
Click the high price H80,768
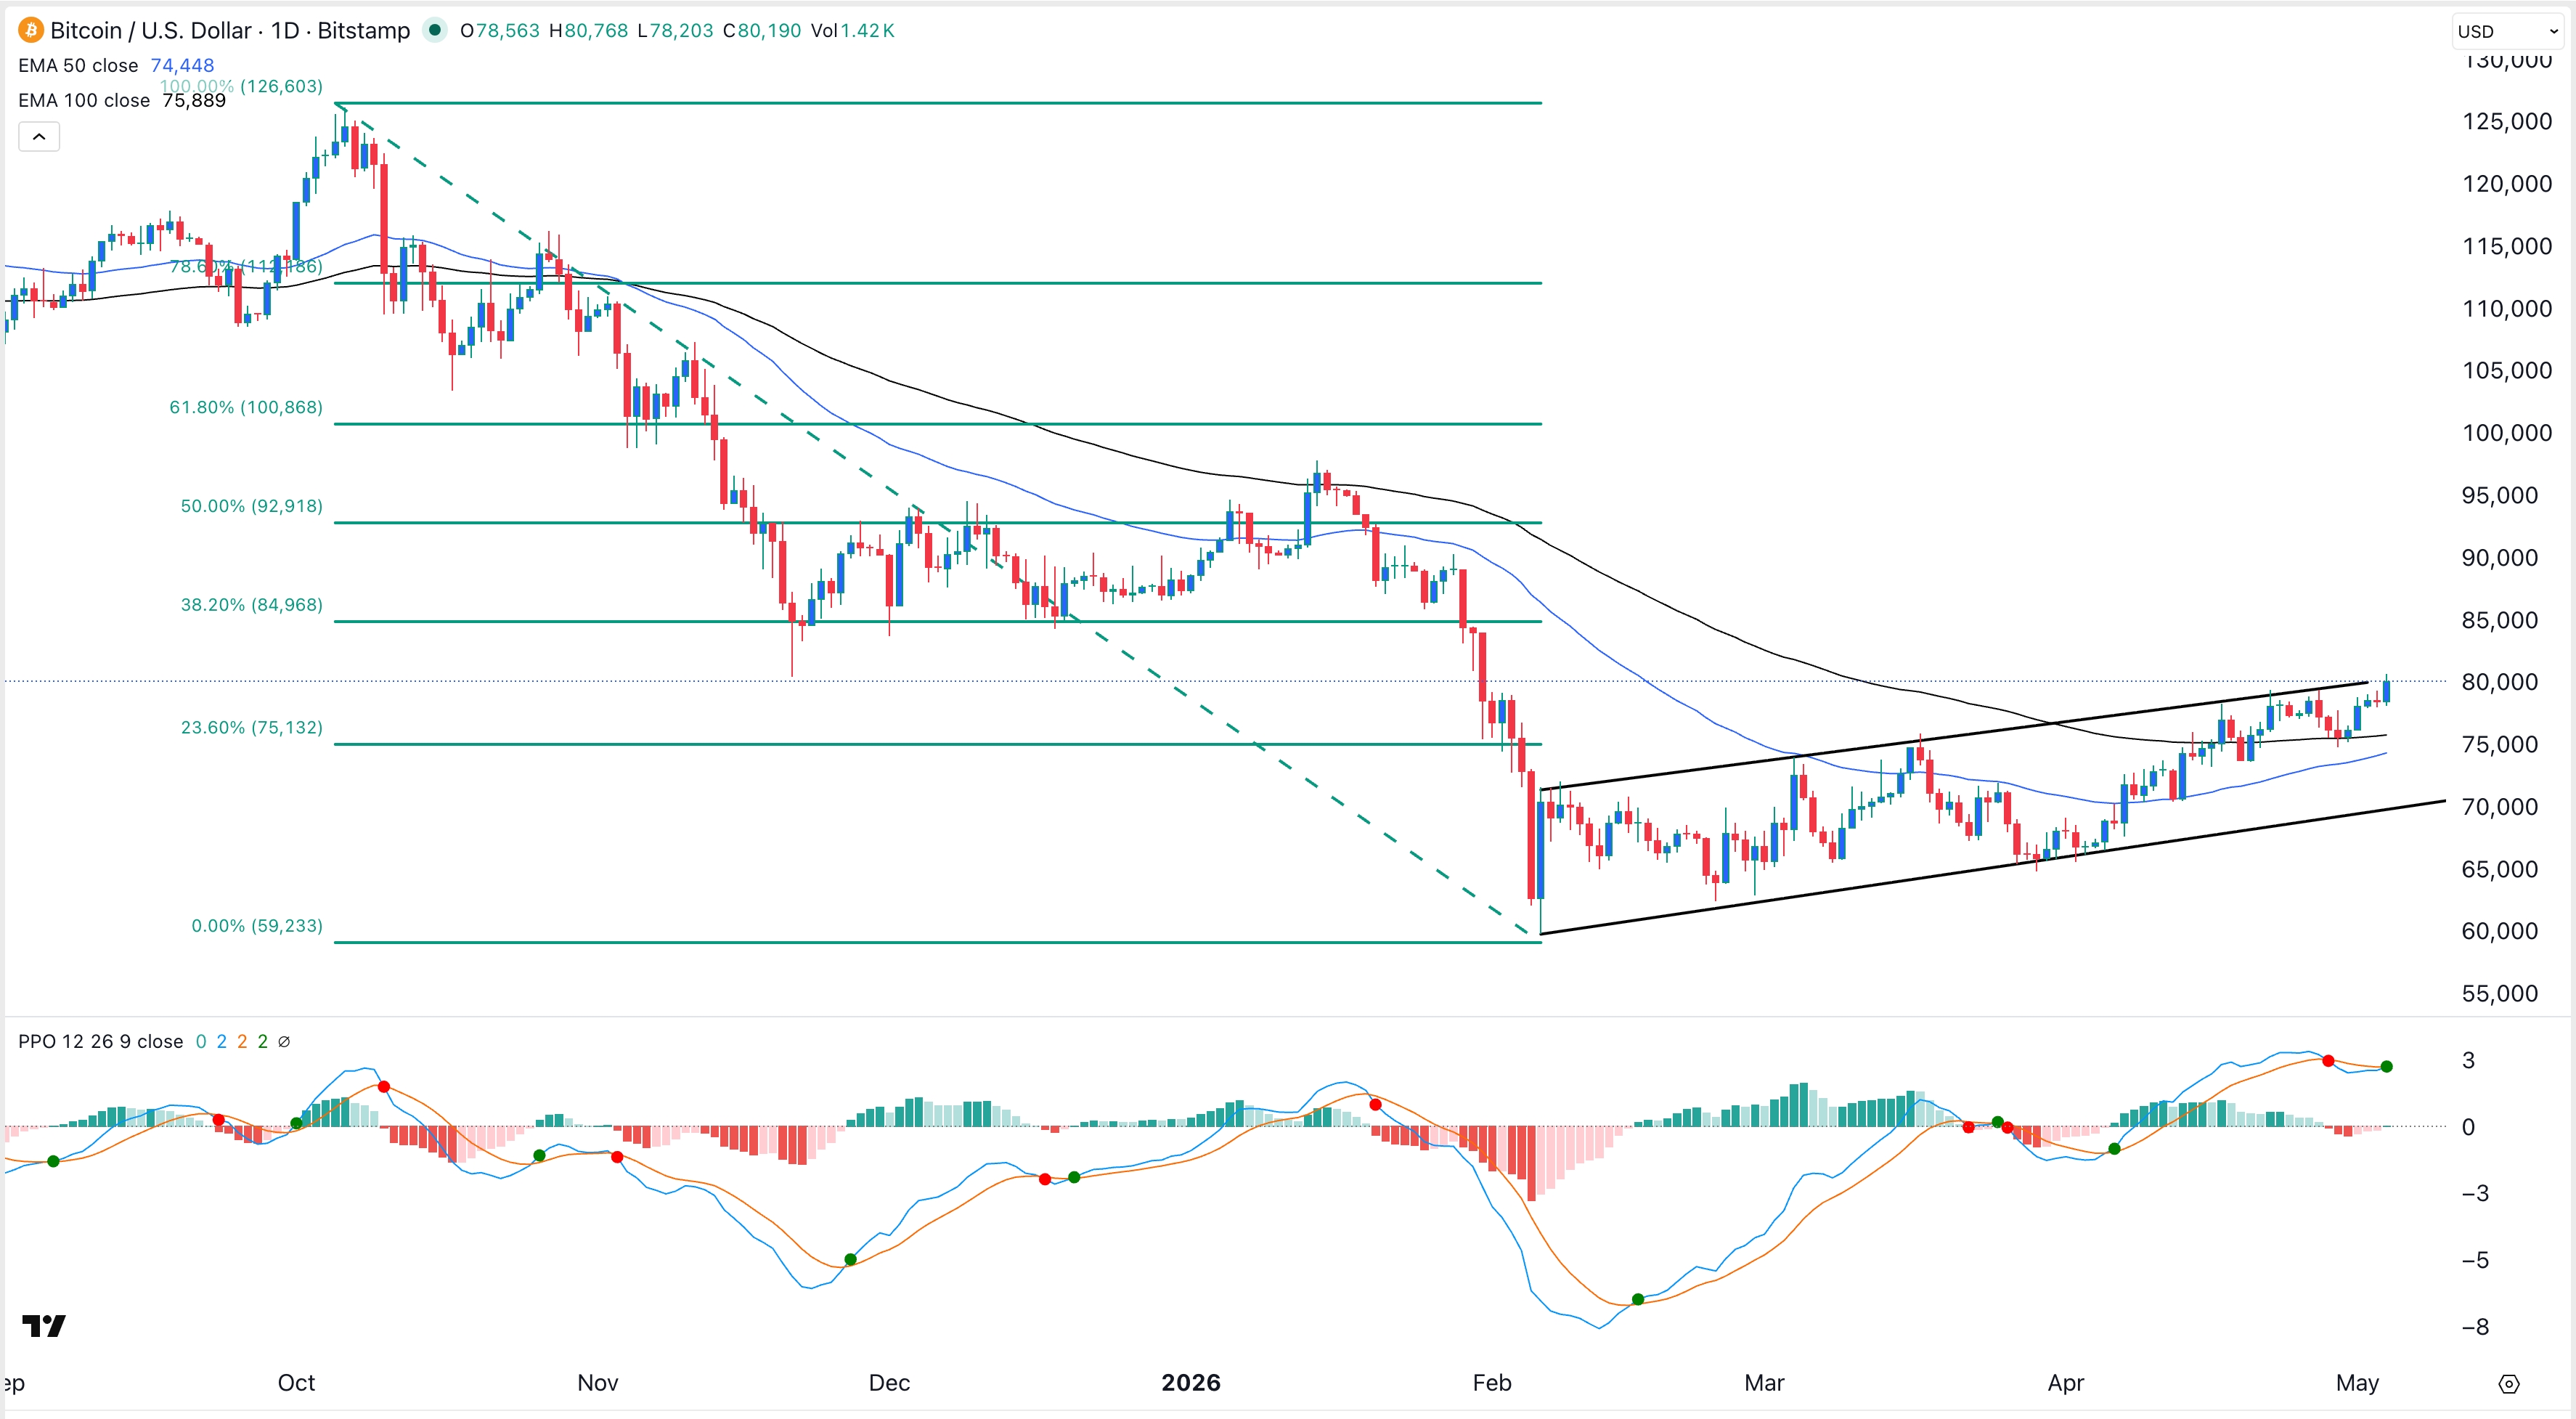pos(588,31)
